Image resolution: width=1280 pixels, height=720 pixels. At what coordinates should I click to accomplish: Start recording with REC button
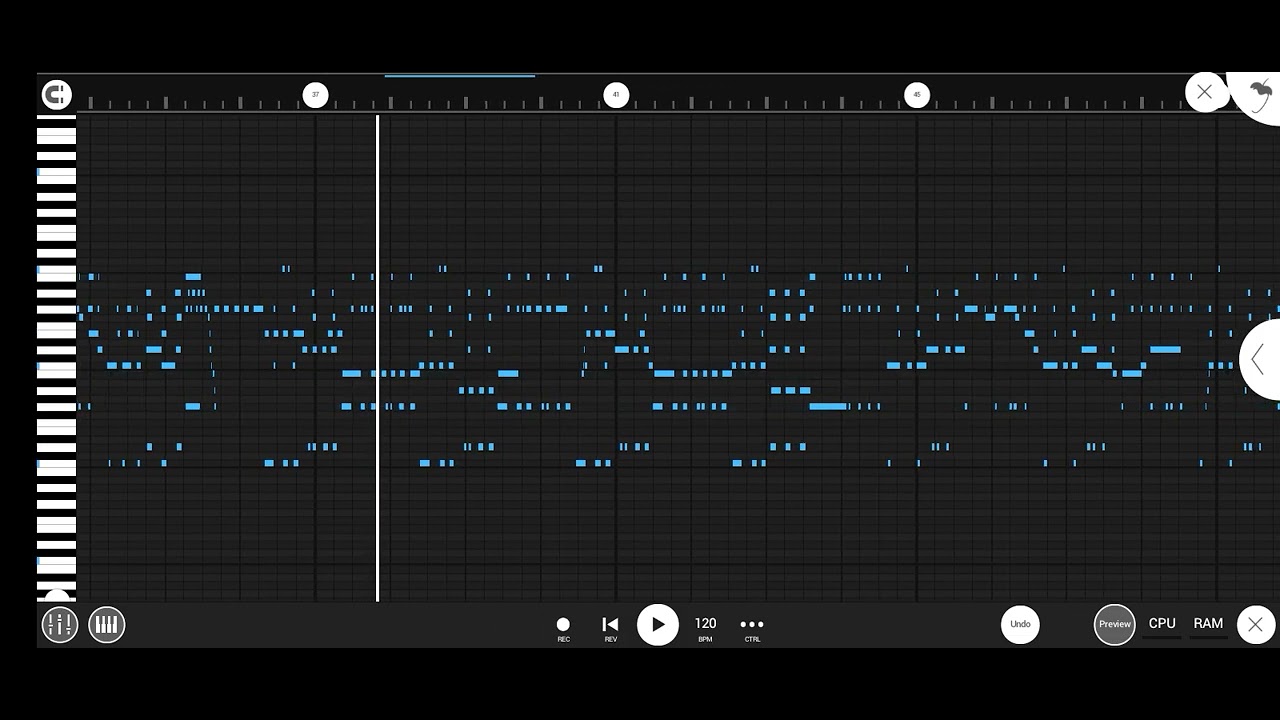[x=563, y=629]
